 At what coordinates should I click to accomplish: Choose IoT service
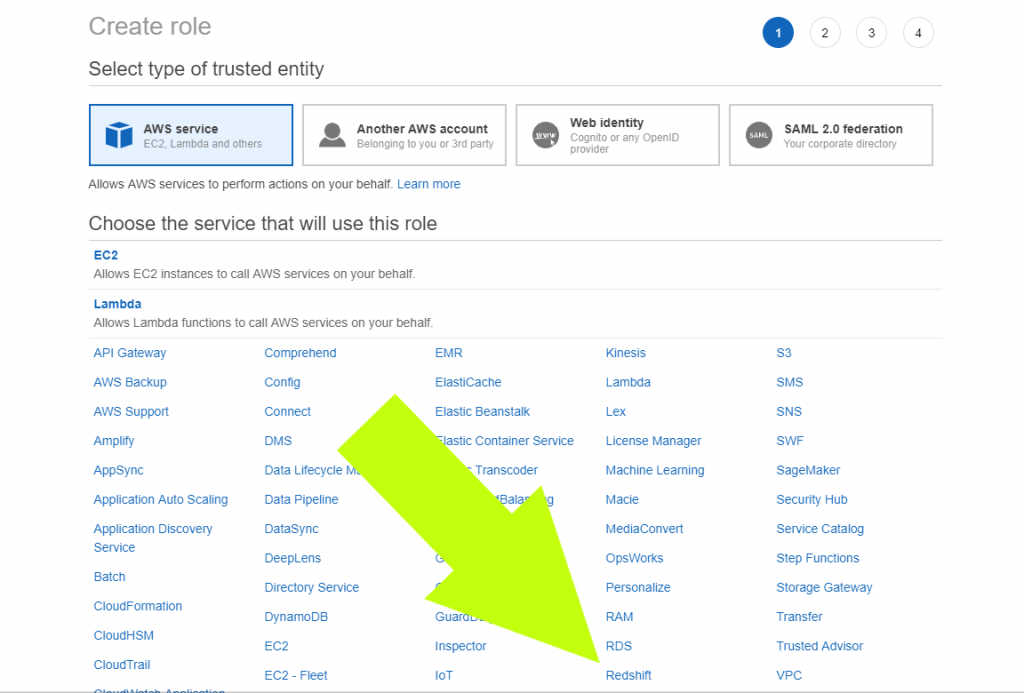click(444, 675)
